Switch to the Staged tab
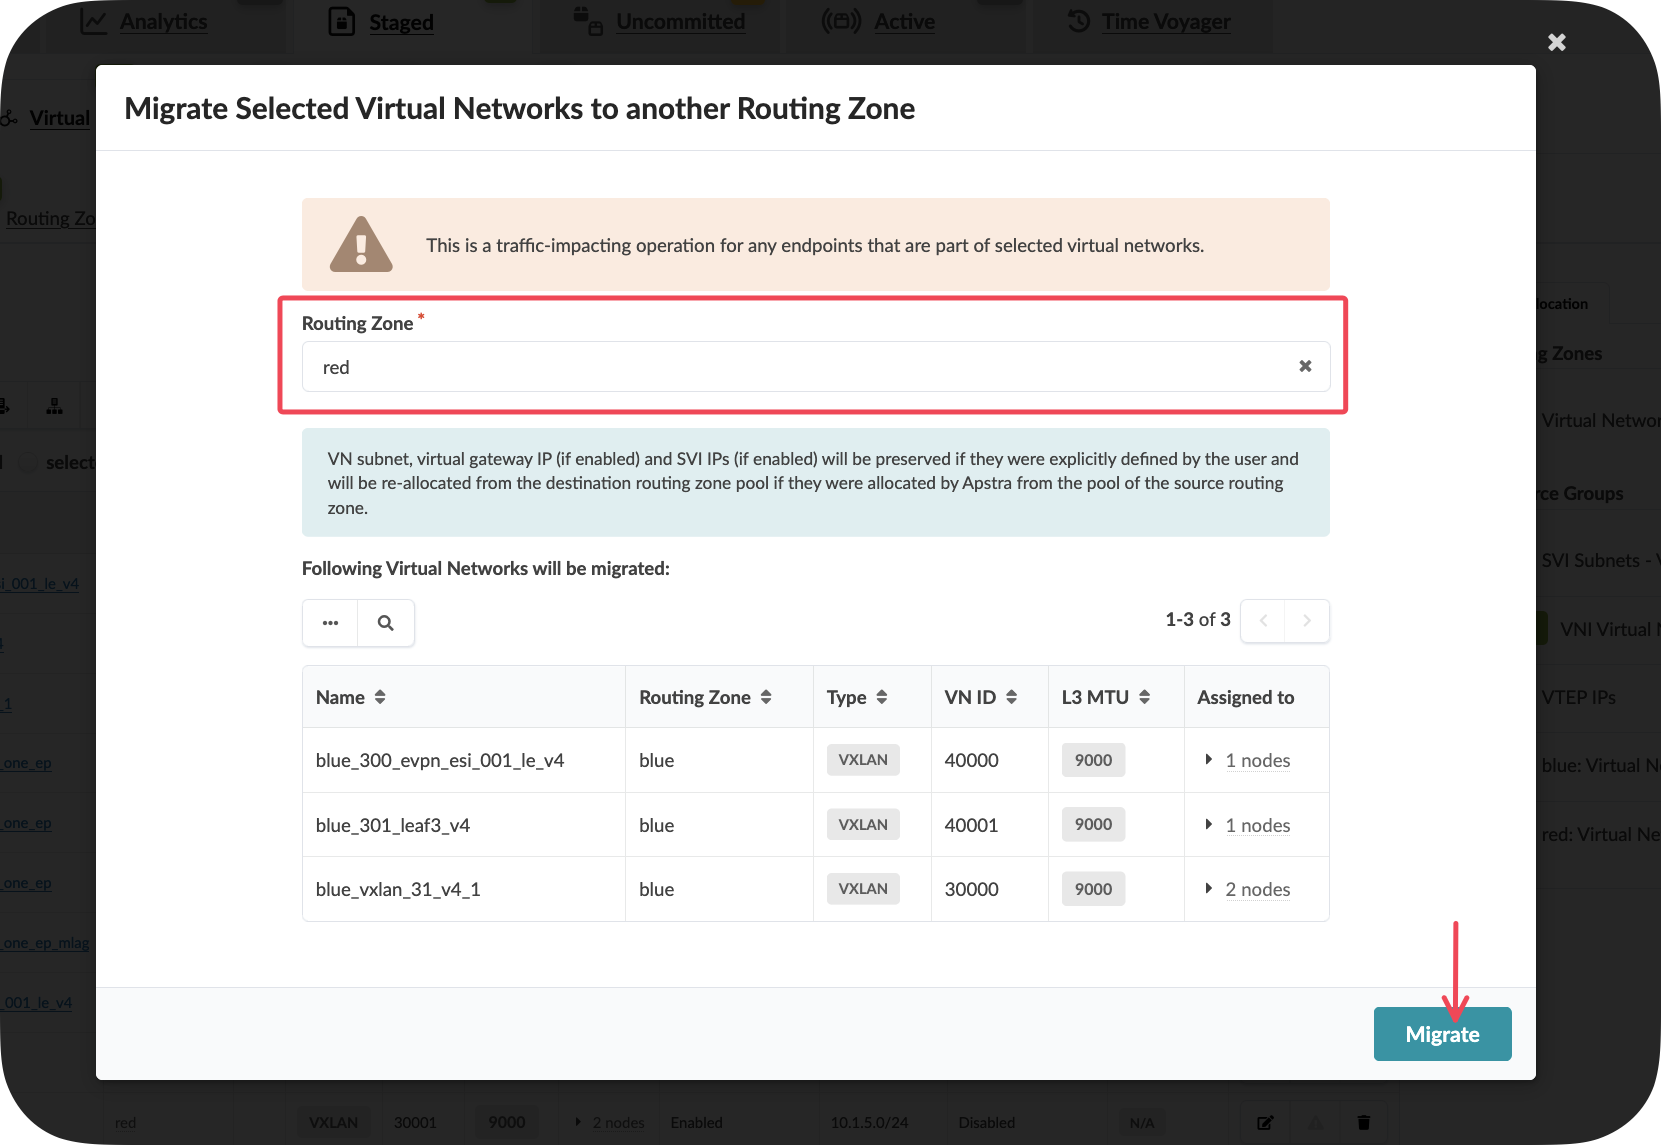 [400, 22]
